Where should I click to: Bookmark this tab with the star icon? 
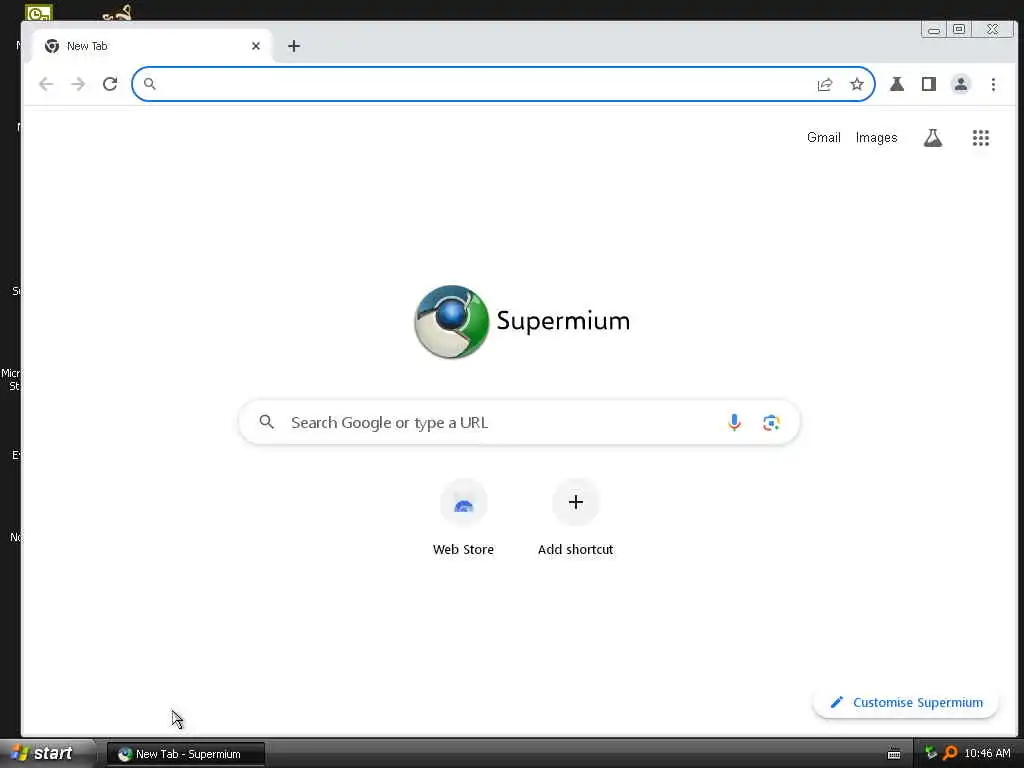pos(857,84)
